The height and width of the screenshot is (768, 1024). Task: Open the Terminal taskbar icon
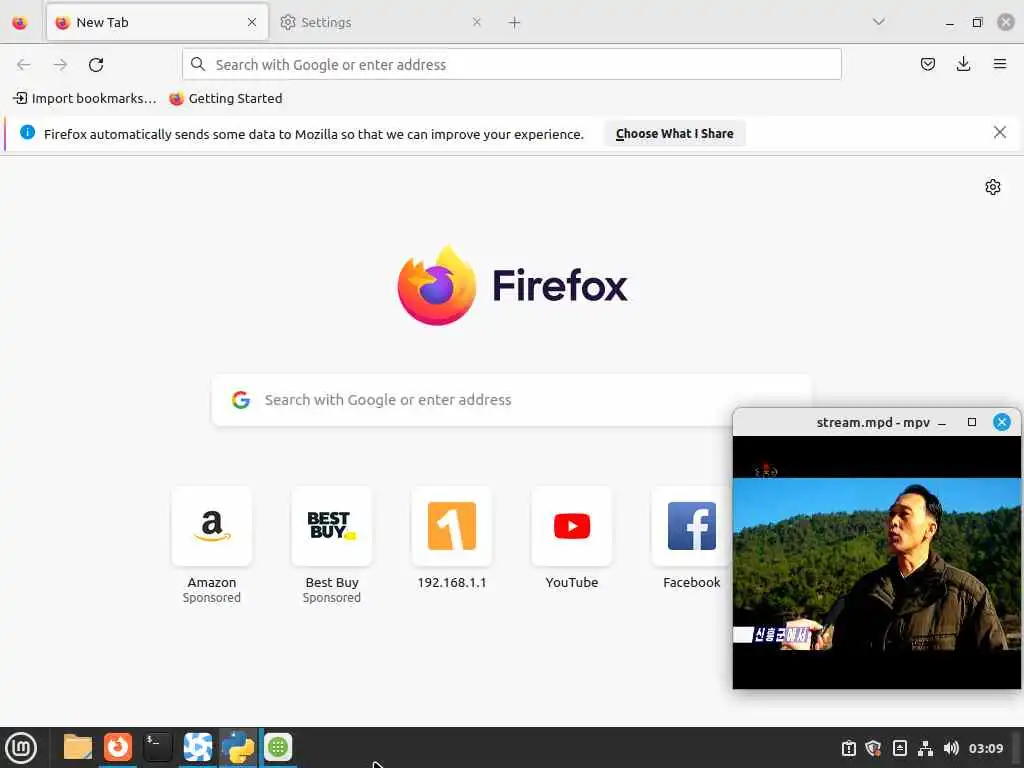point(157,747)
